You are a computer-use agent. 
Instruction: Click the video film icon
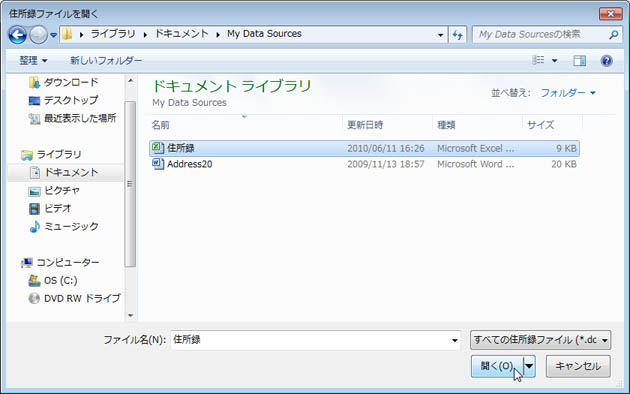pyautogui.click(x=35, y=208)
